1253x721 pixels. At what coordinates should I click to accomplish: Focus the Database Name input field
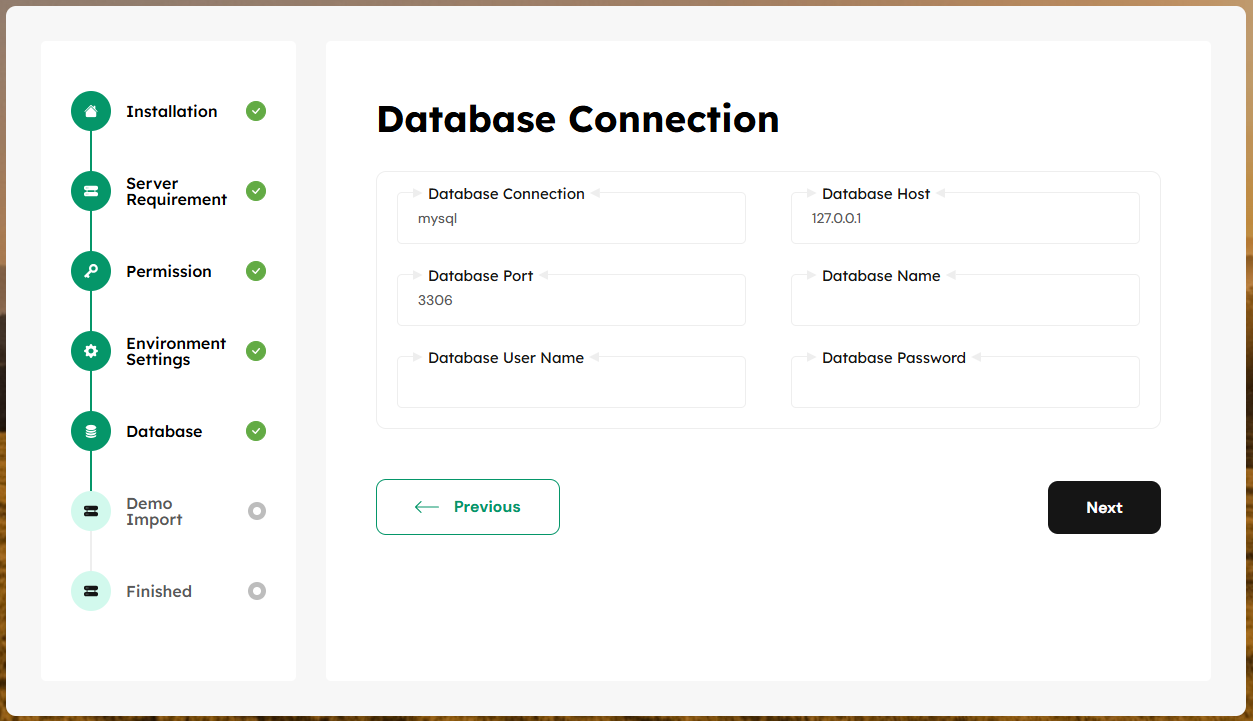[x=964, y=303]
